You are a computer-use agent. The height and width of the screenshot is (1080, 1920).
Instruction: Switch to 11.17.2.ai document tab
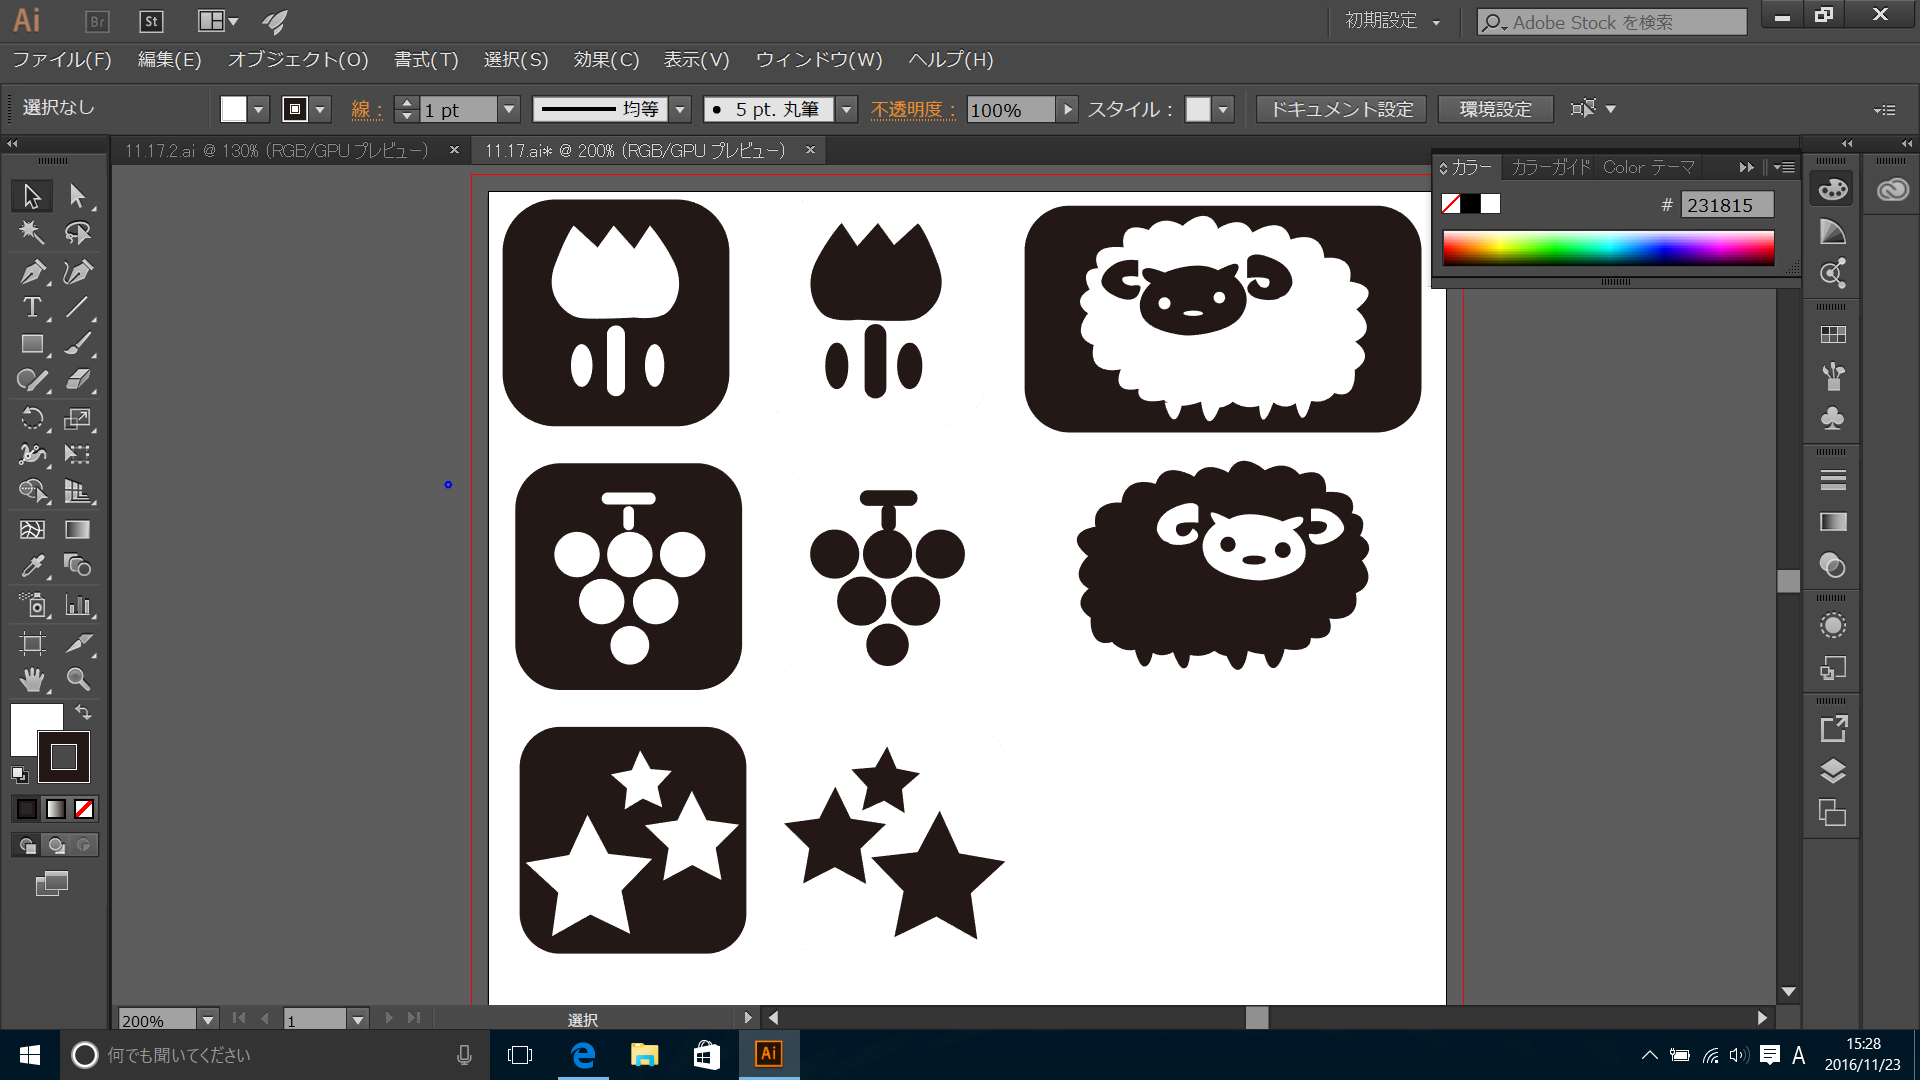click(276, 150)
